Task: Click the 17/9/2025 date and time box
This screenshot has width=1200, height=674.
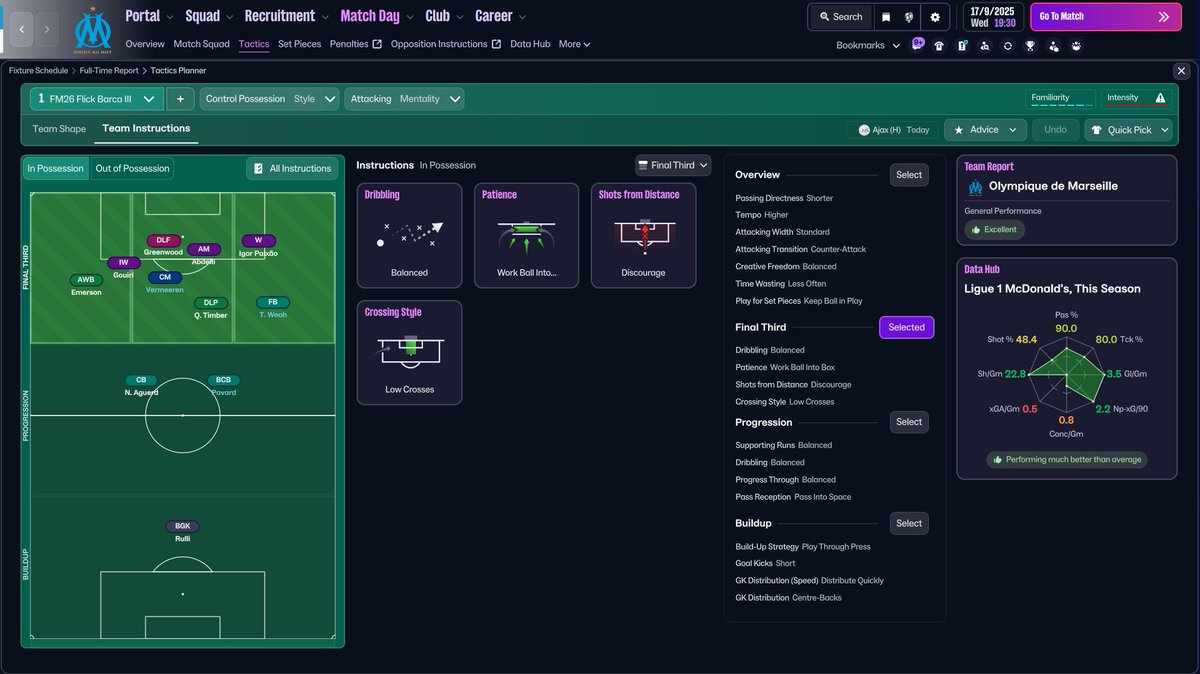Action: (991, 17)
